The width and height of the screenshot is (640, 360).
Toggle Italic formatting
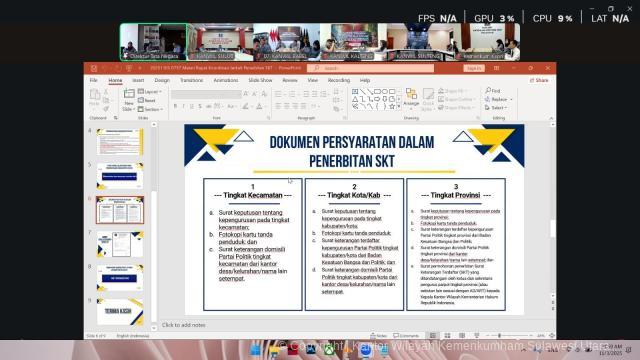[184, 106]
